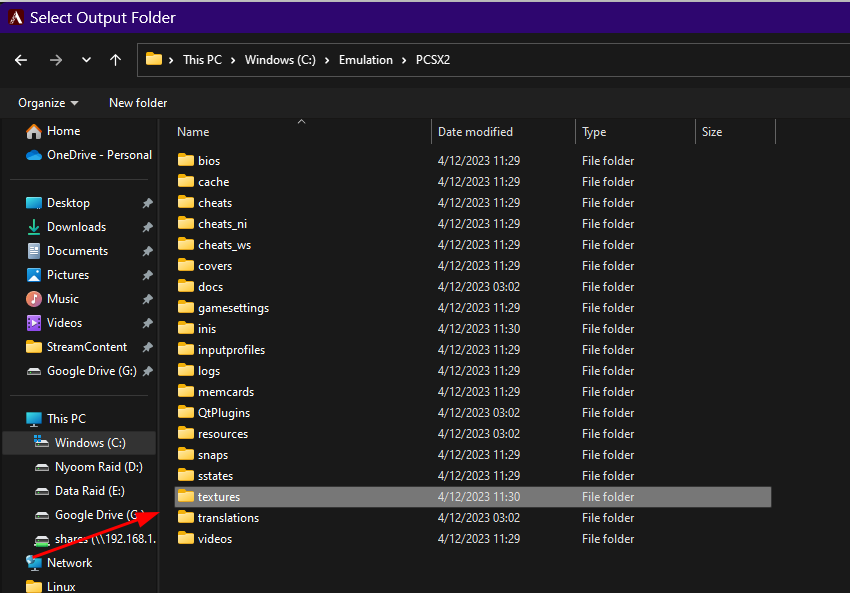Click the pin icon beside StreamContent

147,347
